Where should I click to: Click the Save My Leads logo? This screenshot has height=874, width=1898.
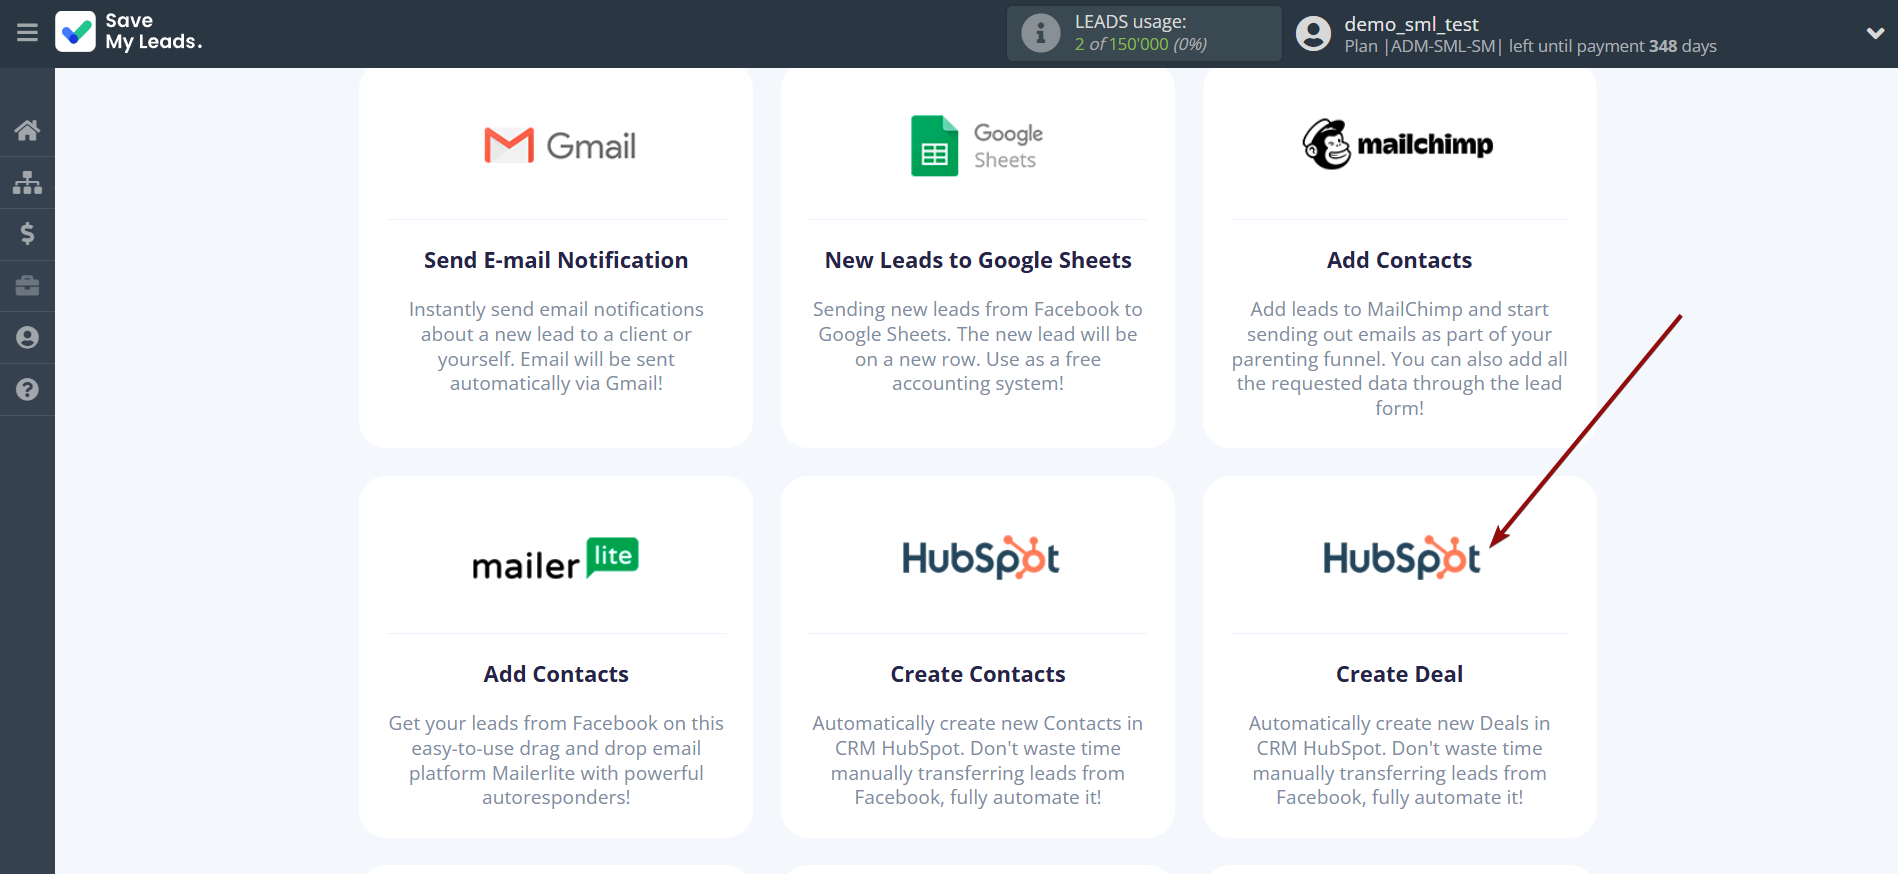point(129,32)
